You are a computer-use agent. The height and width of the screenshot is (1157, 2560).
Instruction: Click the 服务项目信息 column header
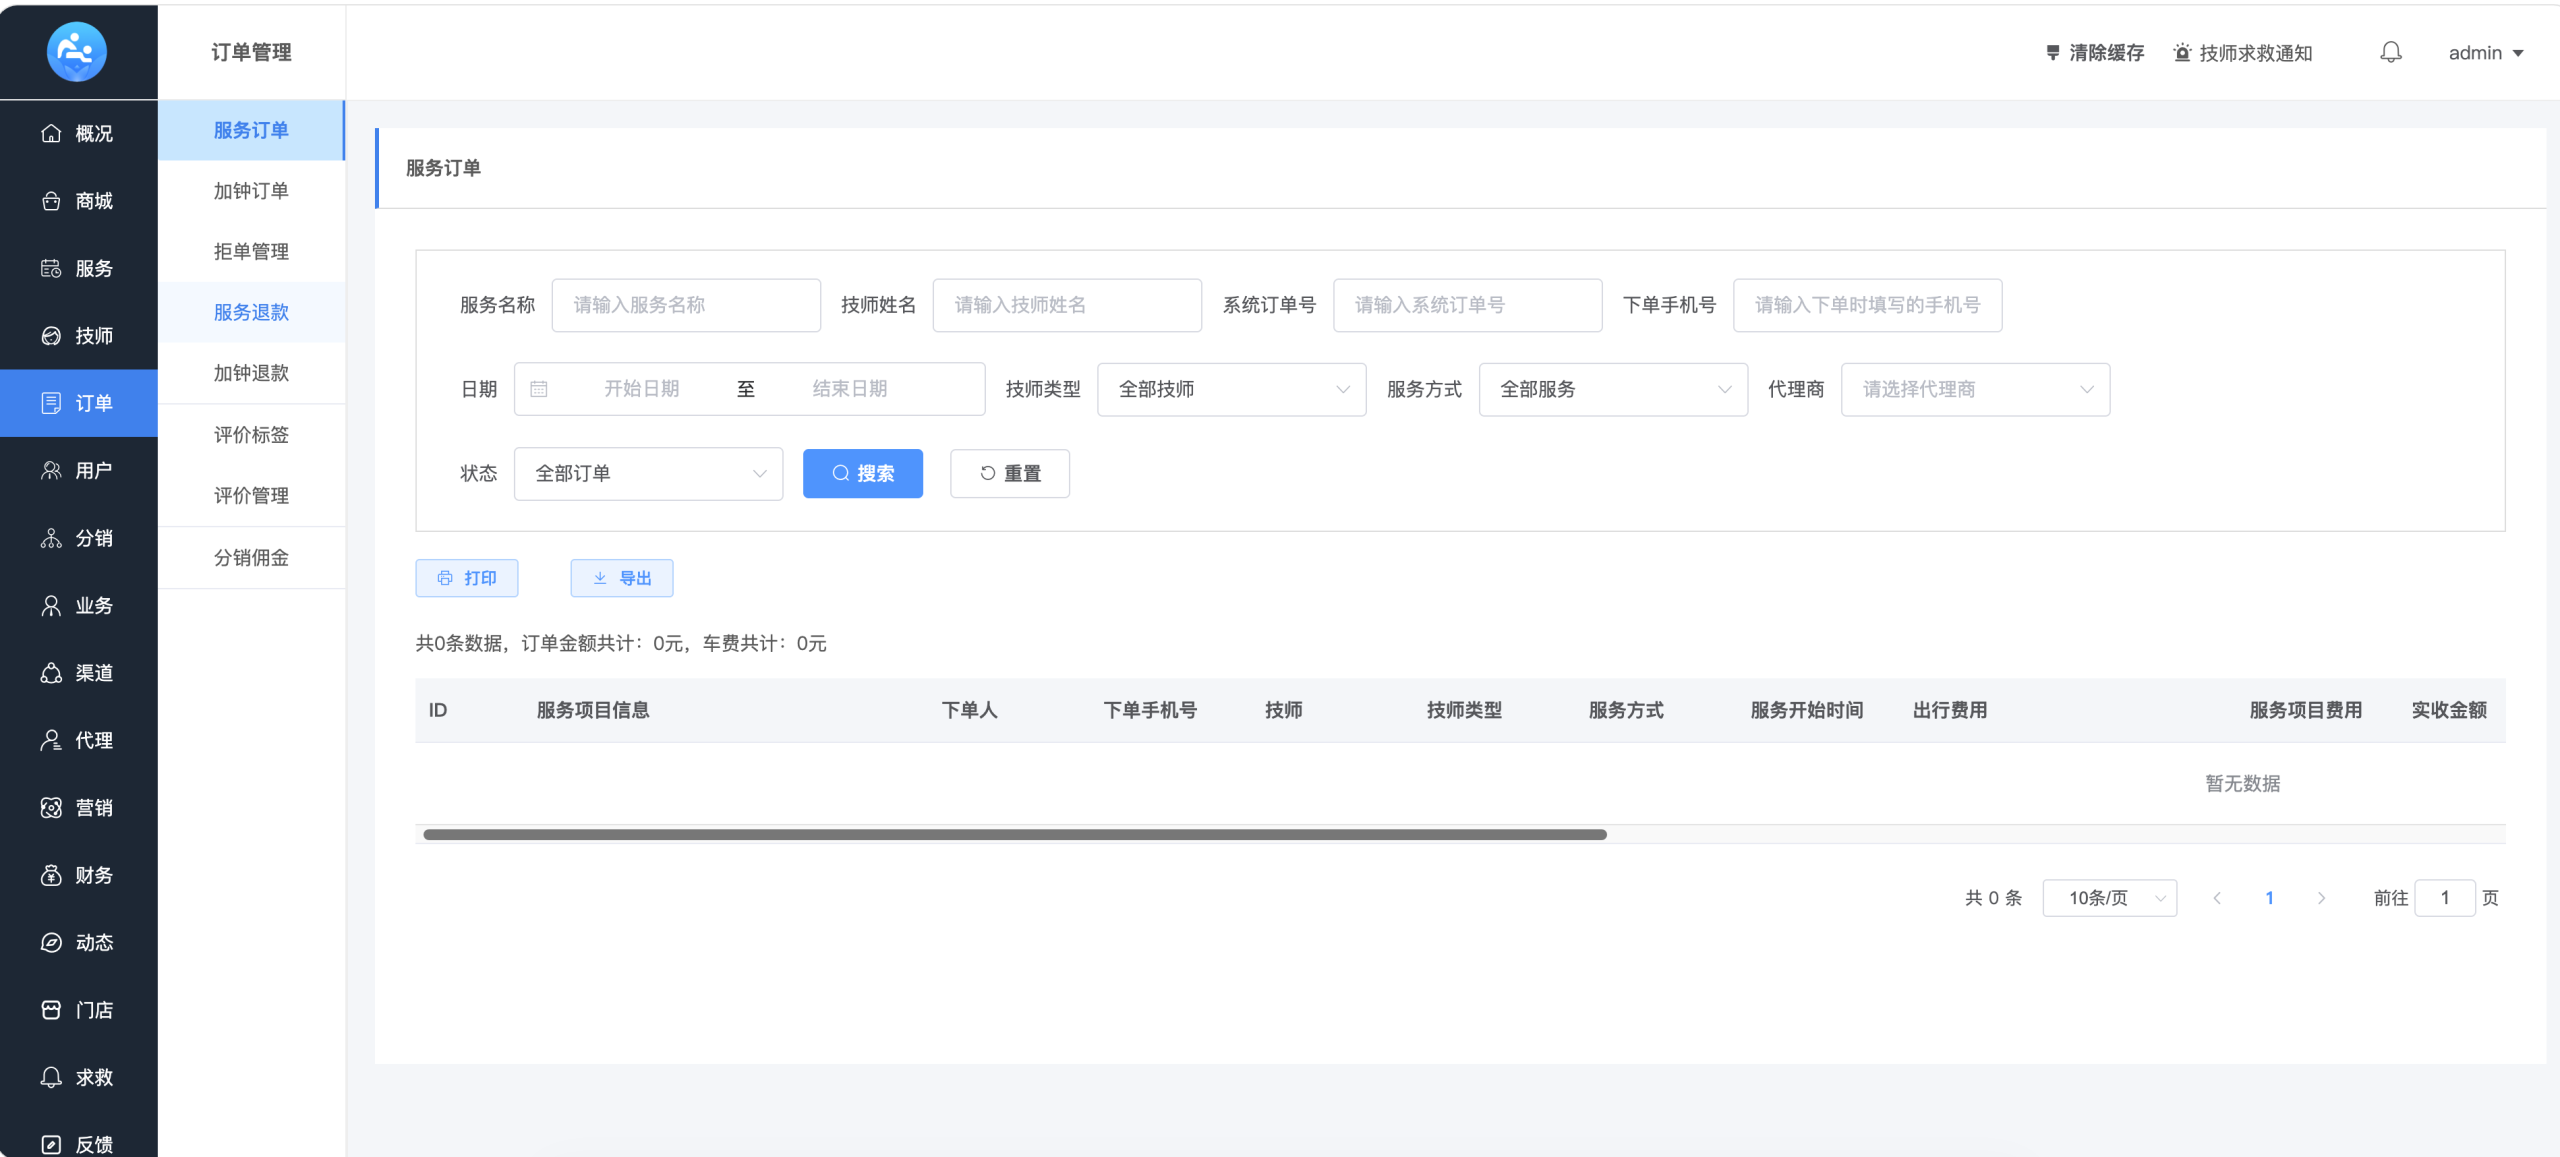tap(593, 710)
